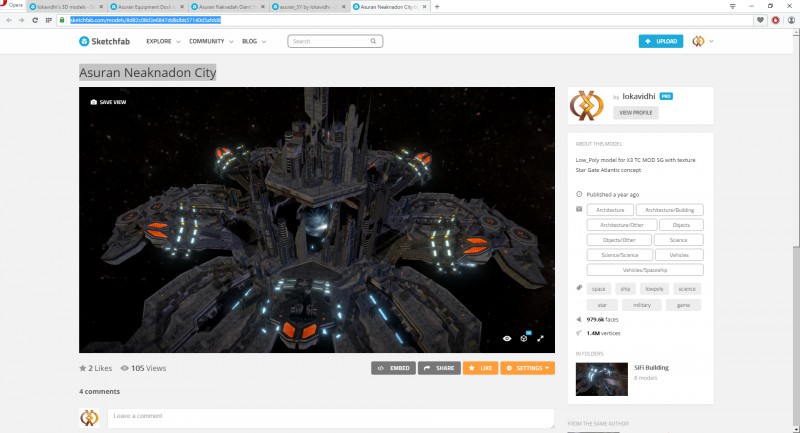Click the browser forward arrow
The width and height of the screenshot is (800, 433).
pos(21,20)
